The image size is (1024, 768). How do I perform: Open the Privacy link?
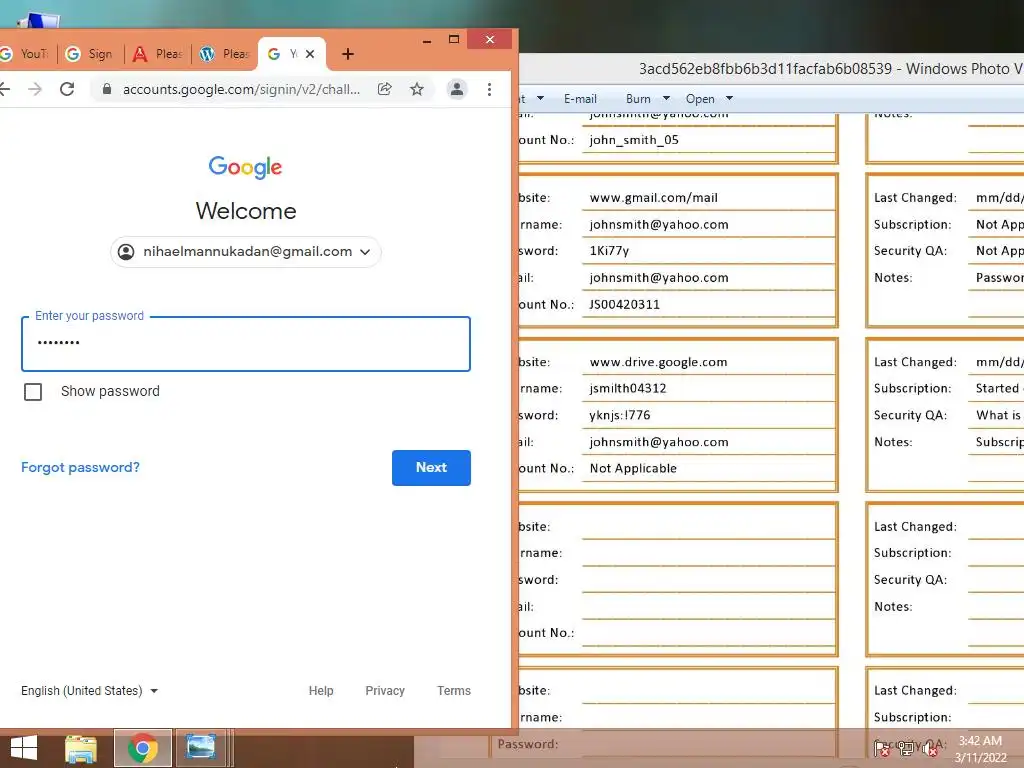point(385,691)
